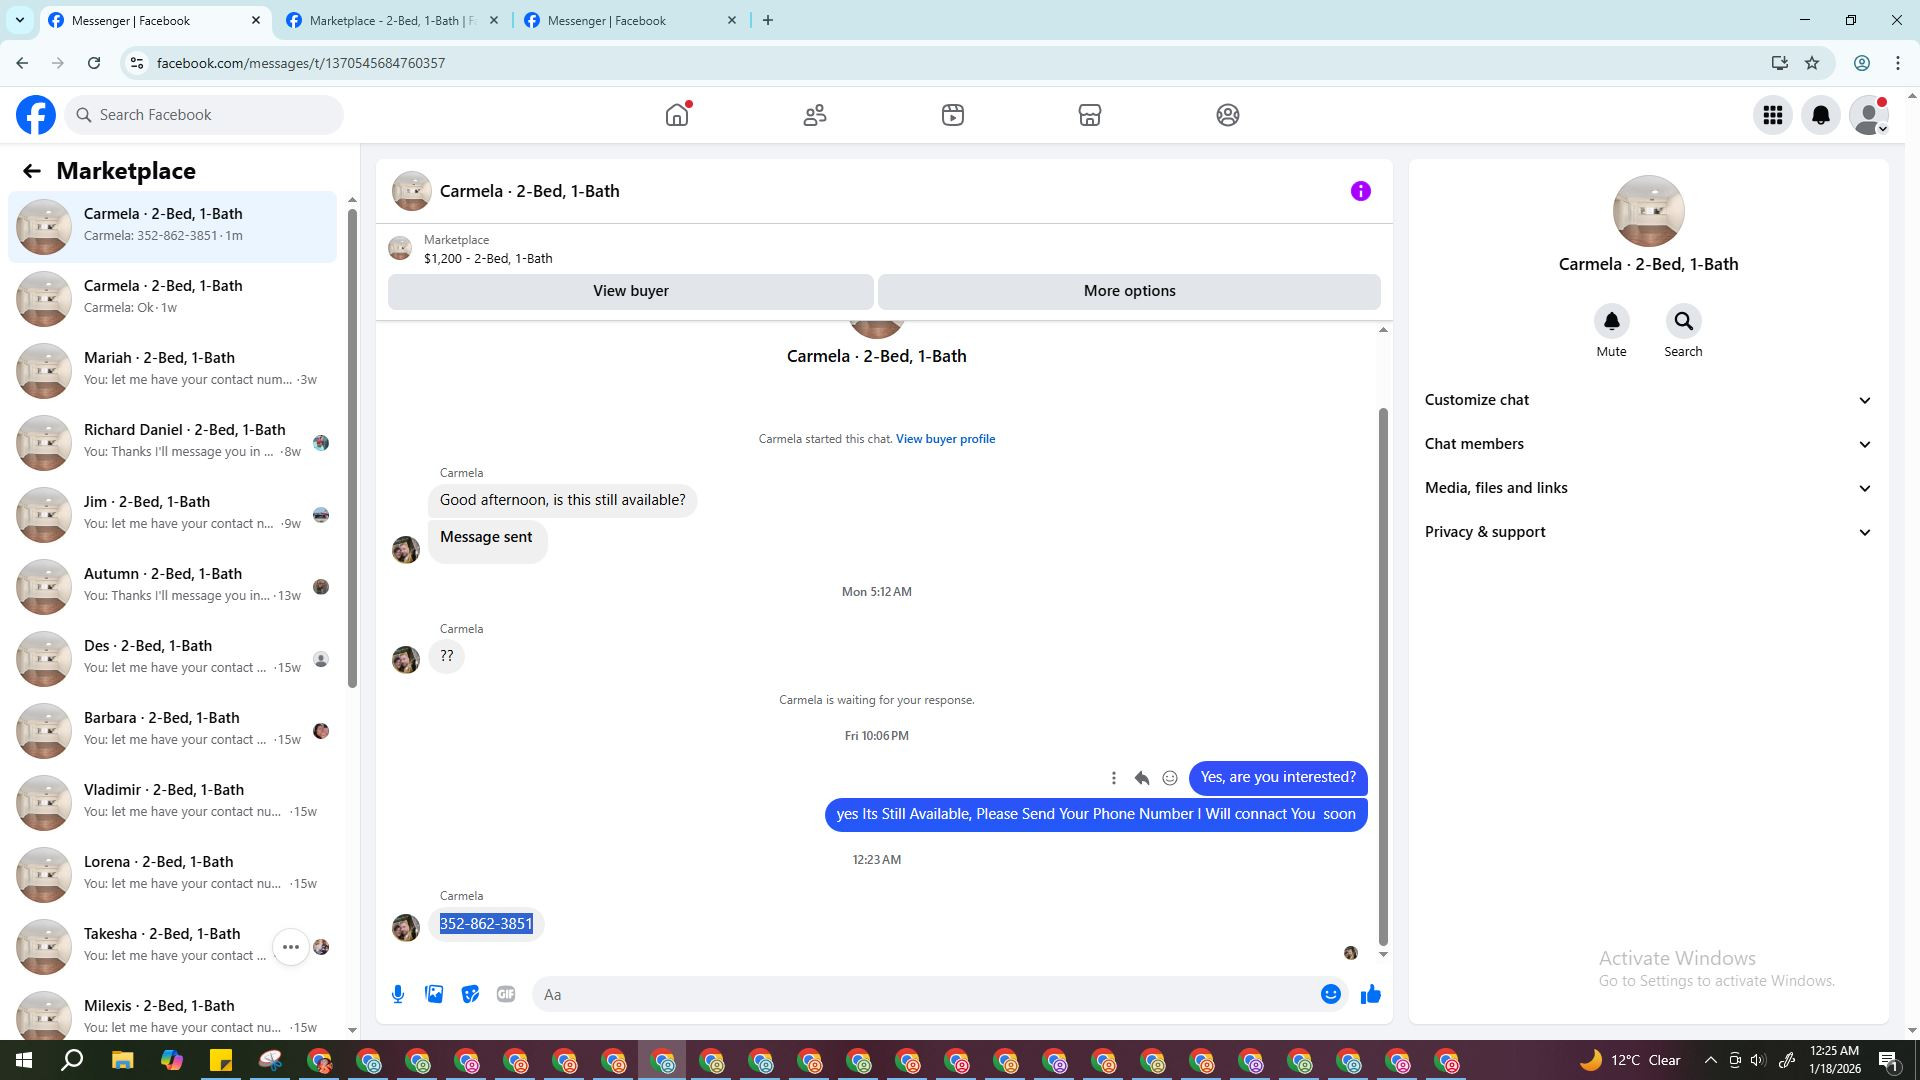The image size is (1920, 1080).
Task: Expand Chat members section
Action: point(1647,444)
